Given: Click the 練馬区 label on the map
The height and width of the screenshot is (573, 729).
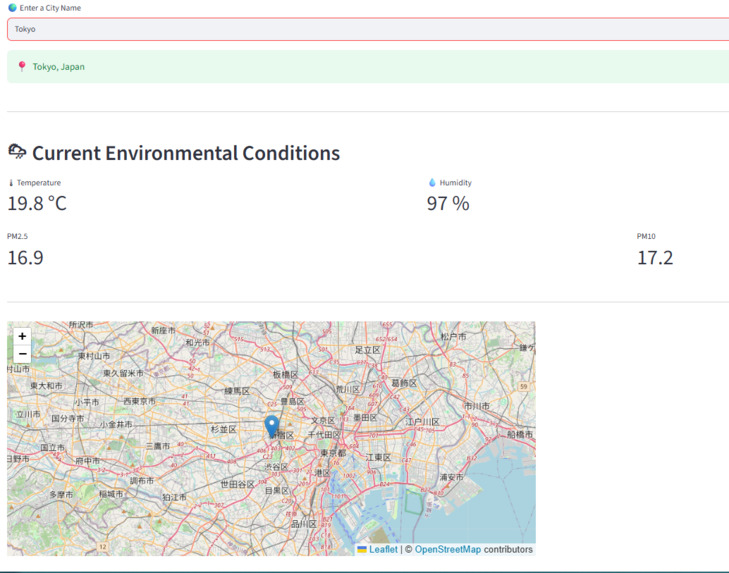Looking at the screenshot, I should 237,391.
